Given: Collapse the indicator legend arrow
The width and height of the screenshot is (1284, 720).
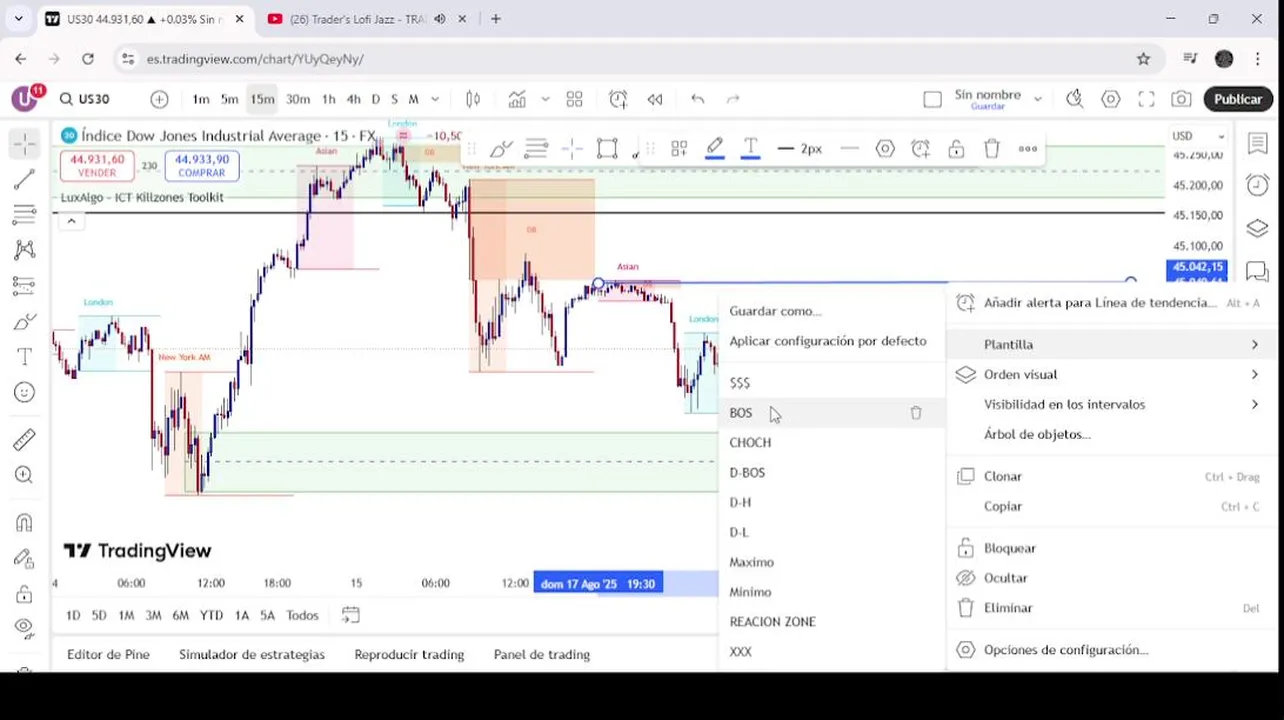Looking at the screenshot, I should [70, 221].
